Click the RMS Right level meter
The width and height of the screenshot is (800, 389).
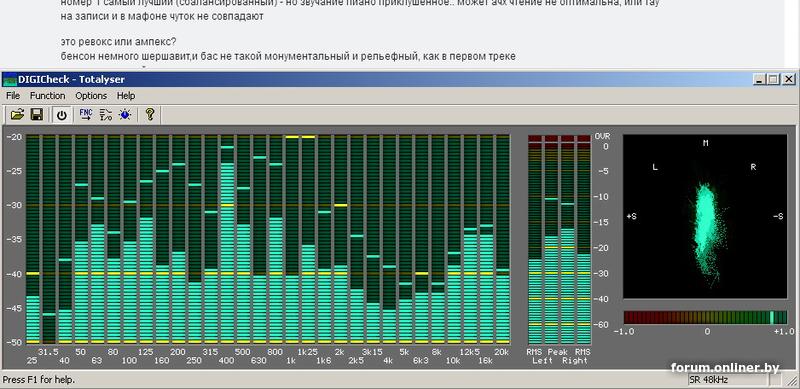(584, 239)
